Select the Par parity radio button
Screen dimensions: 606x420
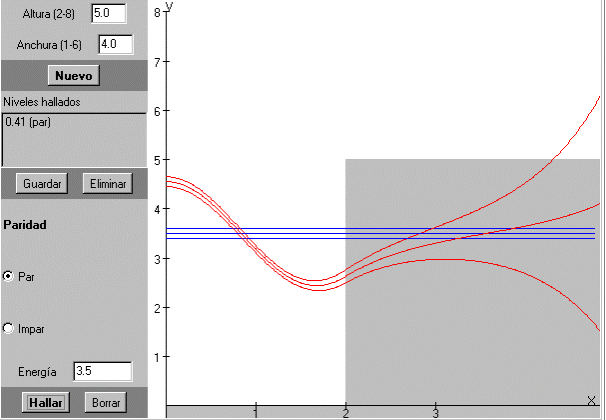click(8, 276)
